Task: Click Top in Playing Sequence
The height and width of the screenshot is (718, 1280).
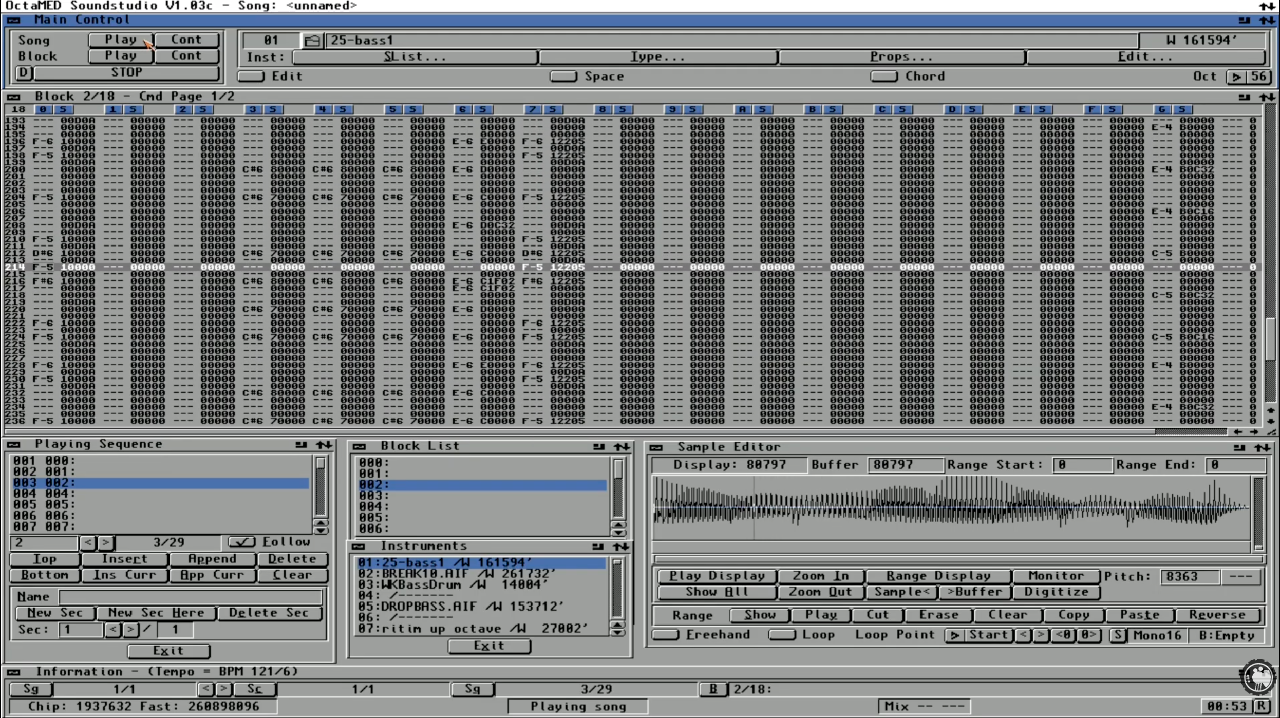Action: (45, 560)
